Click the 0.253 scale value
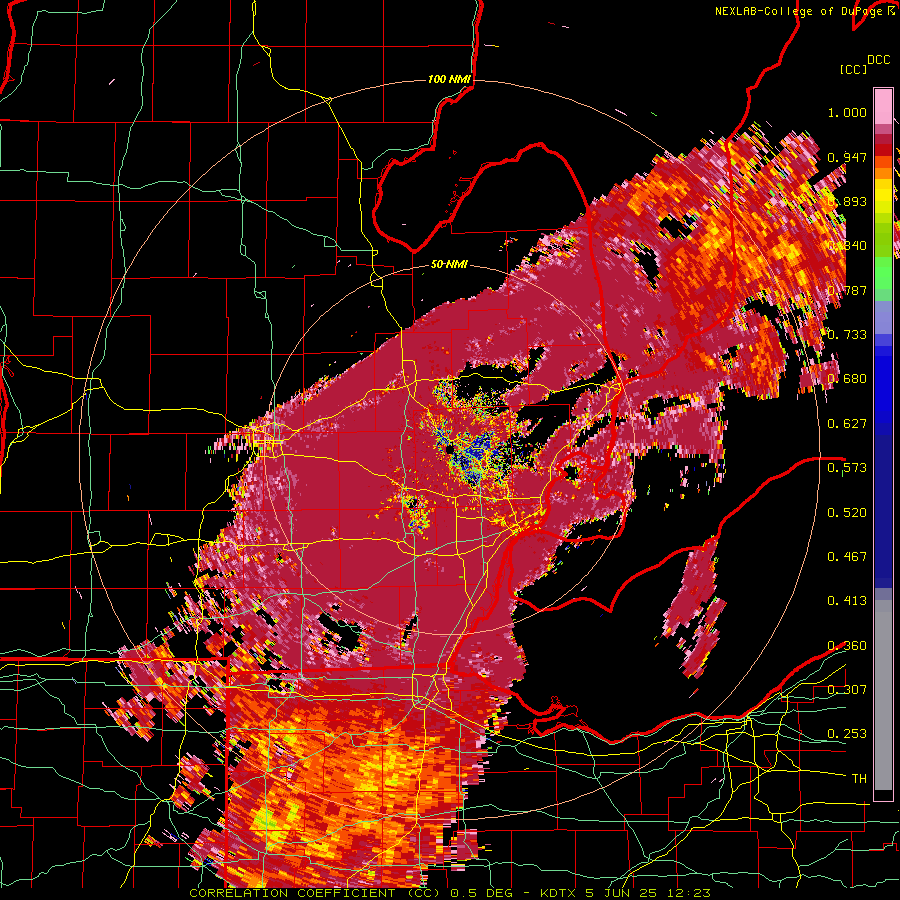Screen dimensions: 900x900 coord(847,734)
